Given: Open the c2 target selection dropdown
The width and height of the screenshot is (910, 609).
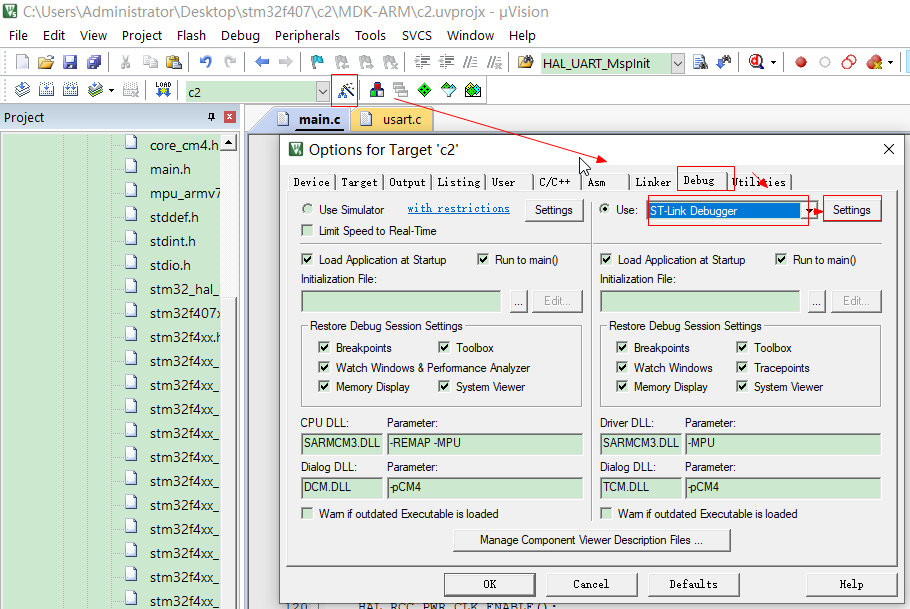Looking at the screenshot, I should [323, 91].
